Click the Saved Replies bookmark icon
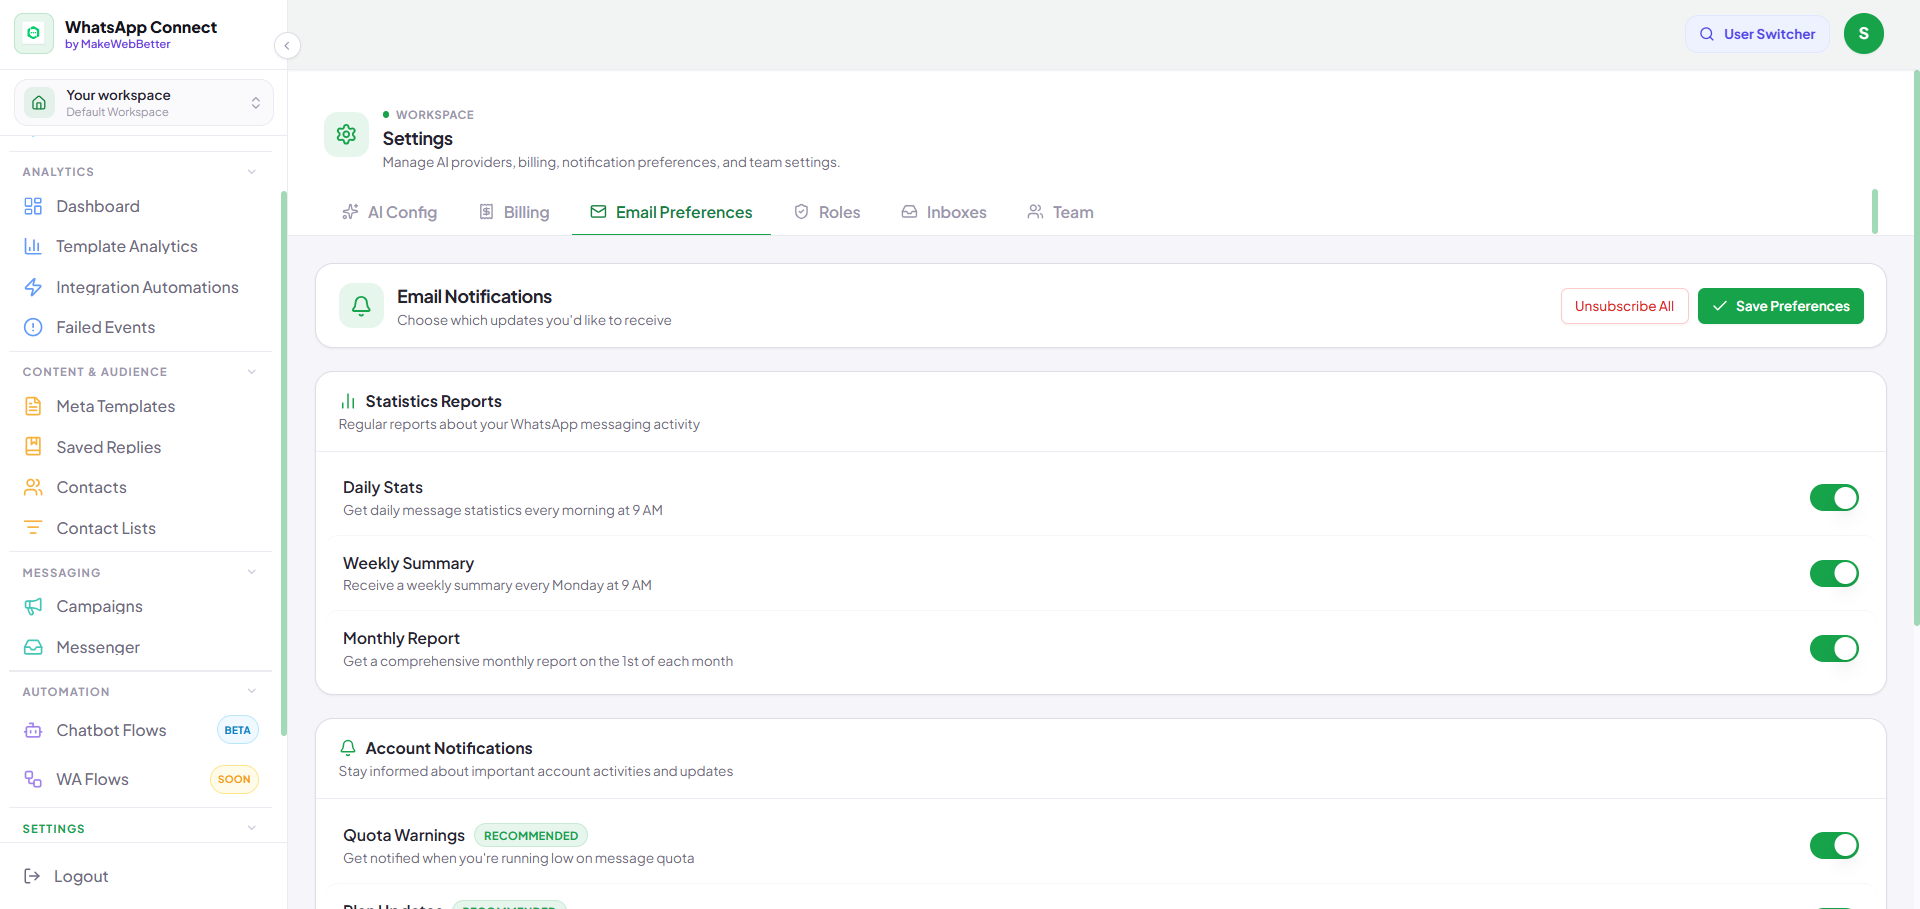The height and width of the screenshot is (909, 1920). (x=33, y=446)
